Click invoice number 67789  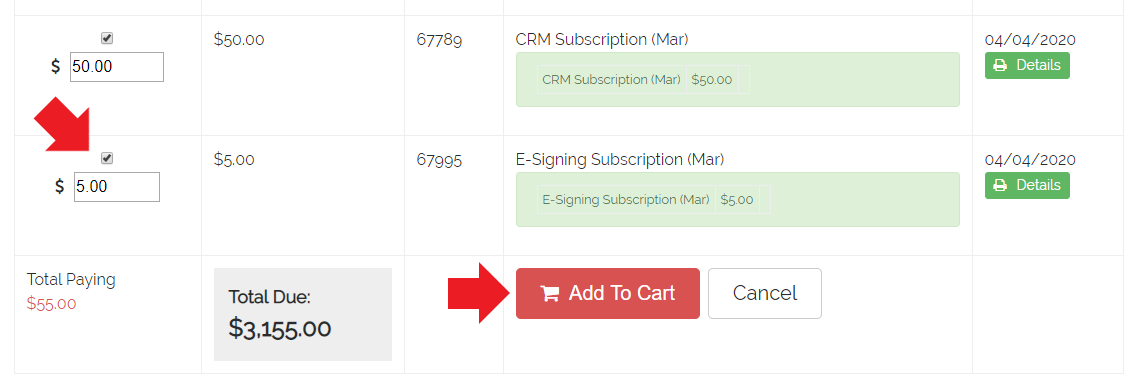(439, 39)
